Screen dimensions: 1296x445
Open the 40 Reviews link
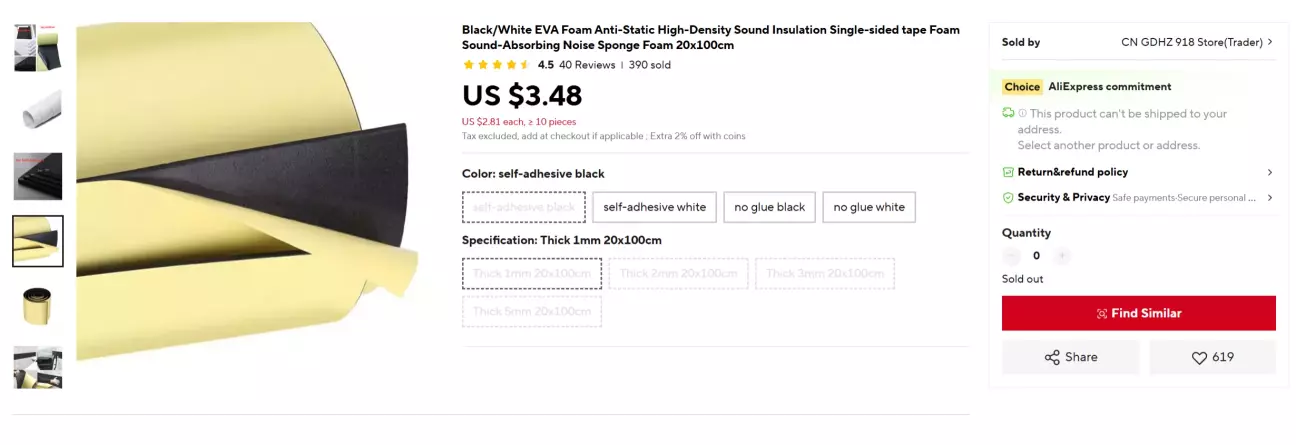coord(587,65)
